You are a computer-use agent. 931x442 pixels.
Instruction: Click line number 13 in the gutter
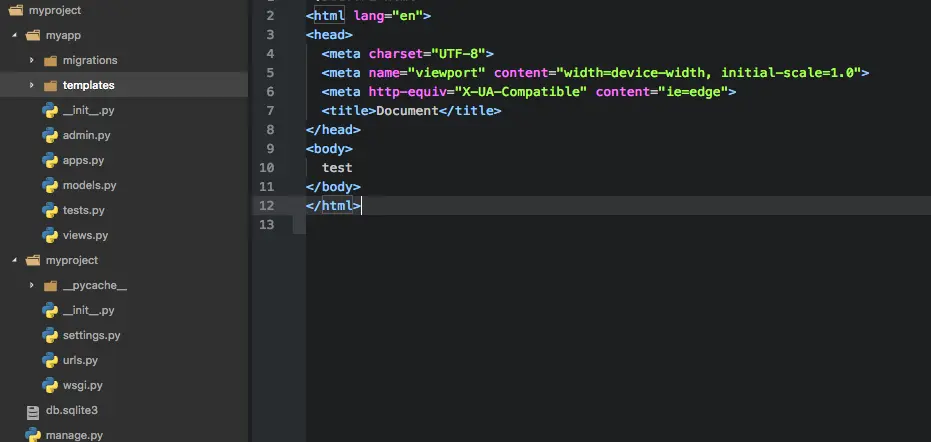[267, 225]
